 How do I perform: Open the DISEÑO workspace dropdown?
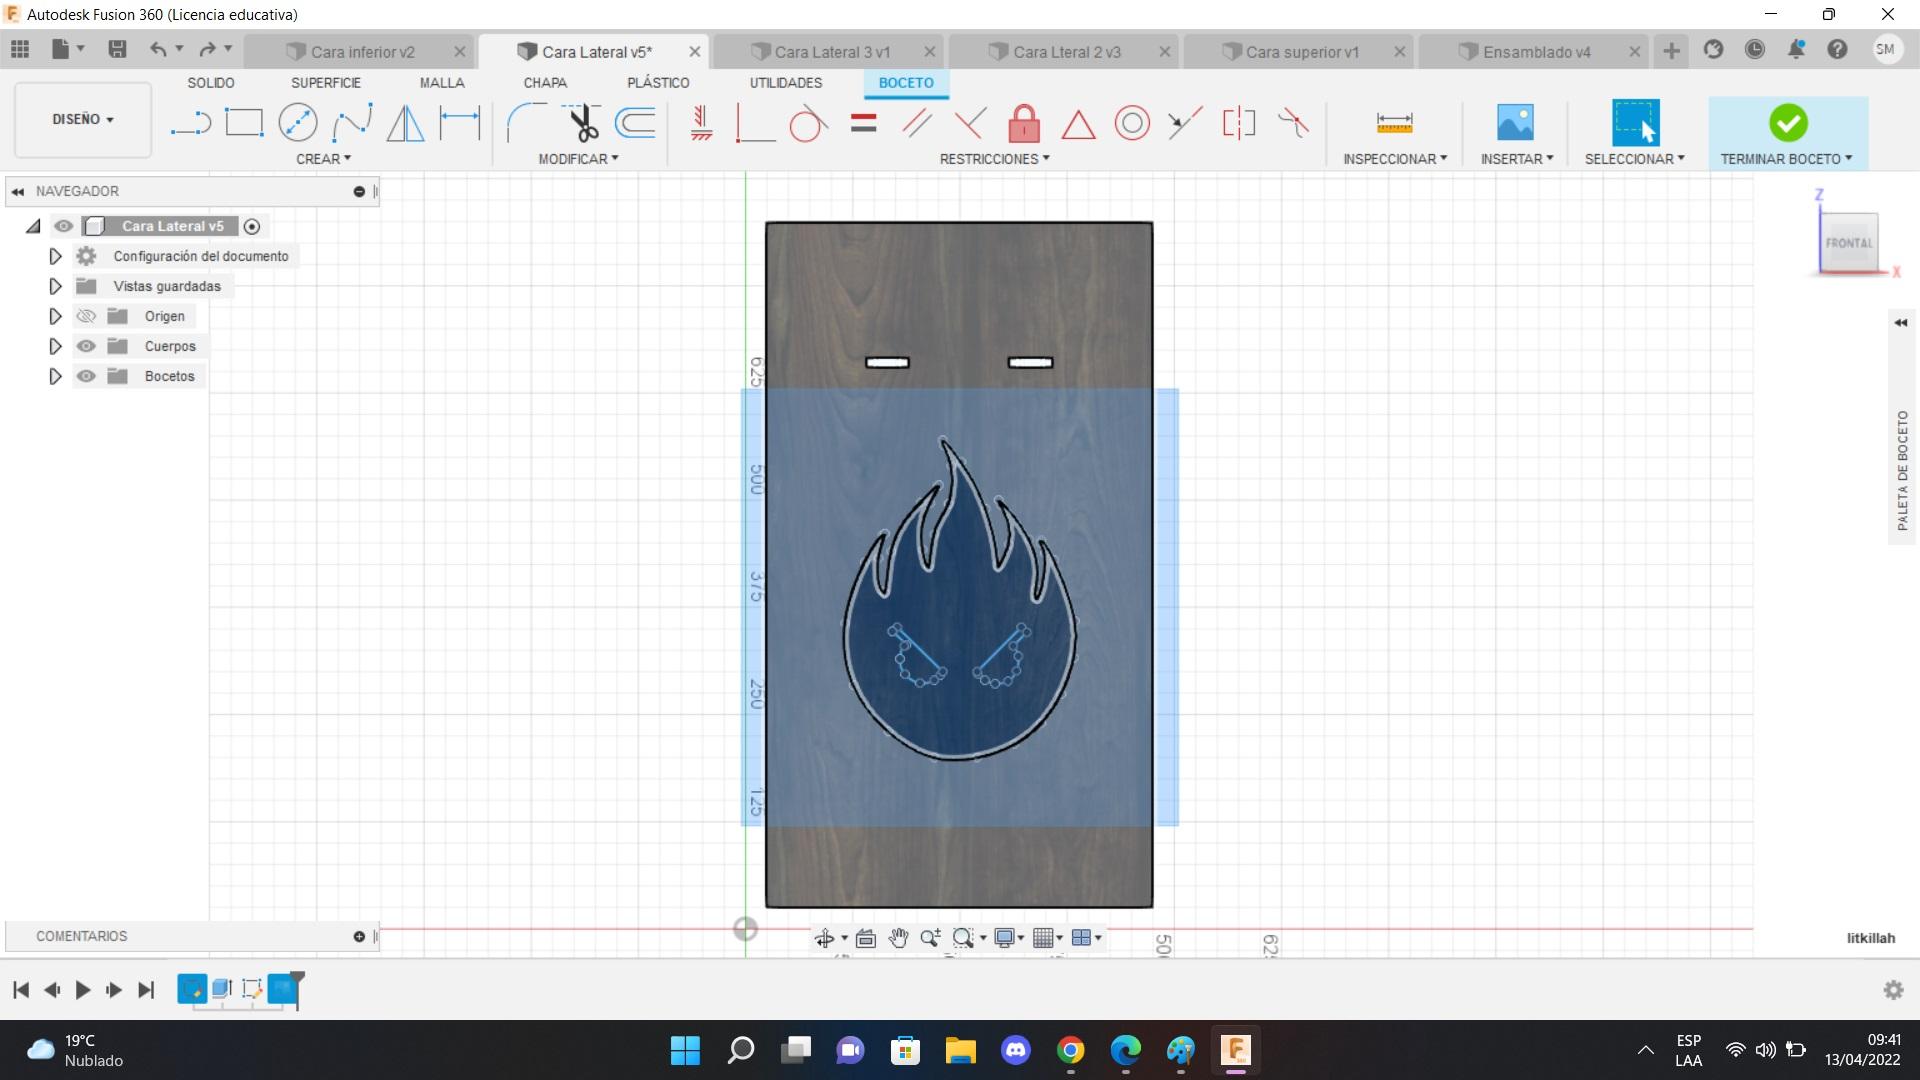83,119
